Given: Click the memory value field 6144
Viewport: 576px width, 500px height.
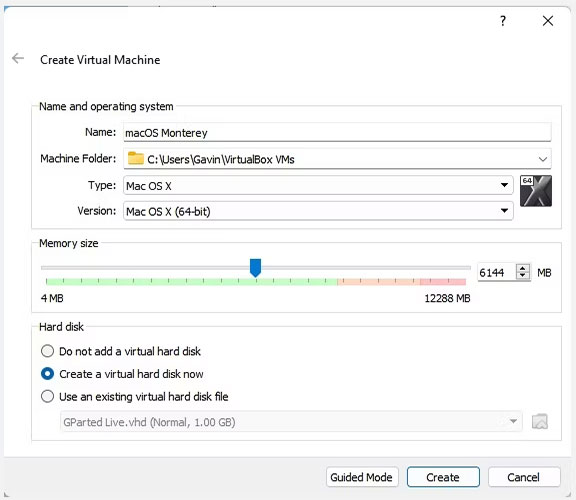Looking at the screenshot, I should 496,273.
